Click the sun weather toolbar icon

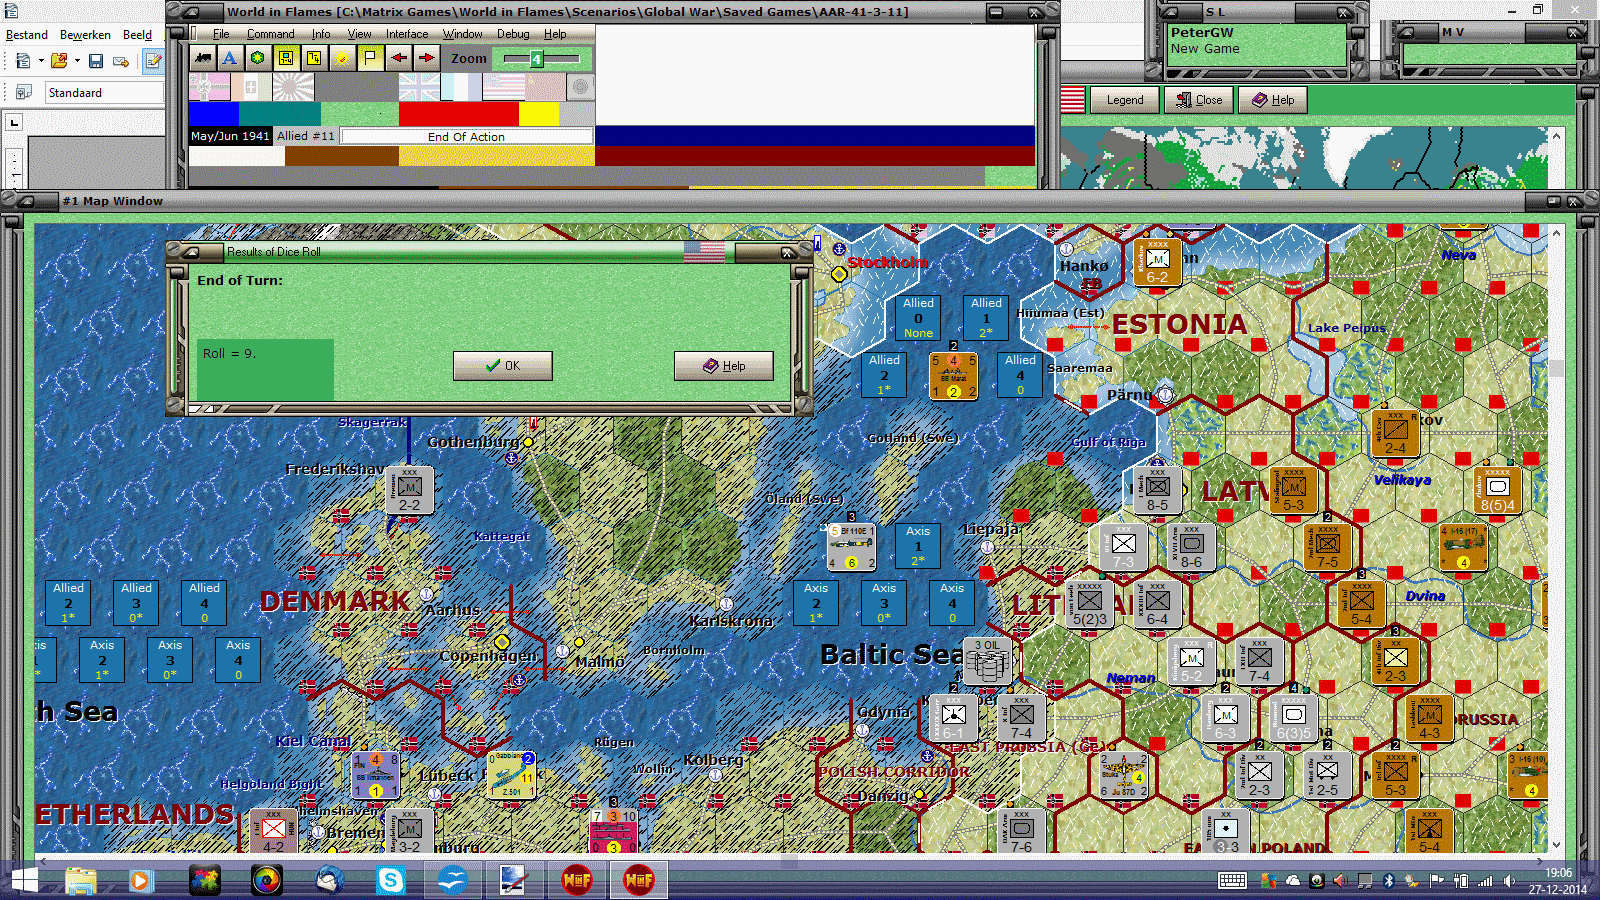pos(342,58)
